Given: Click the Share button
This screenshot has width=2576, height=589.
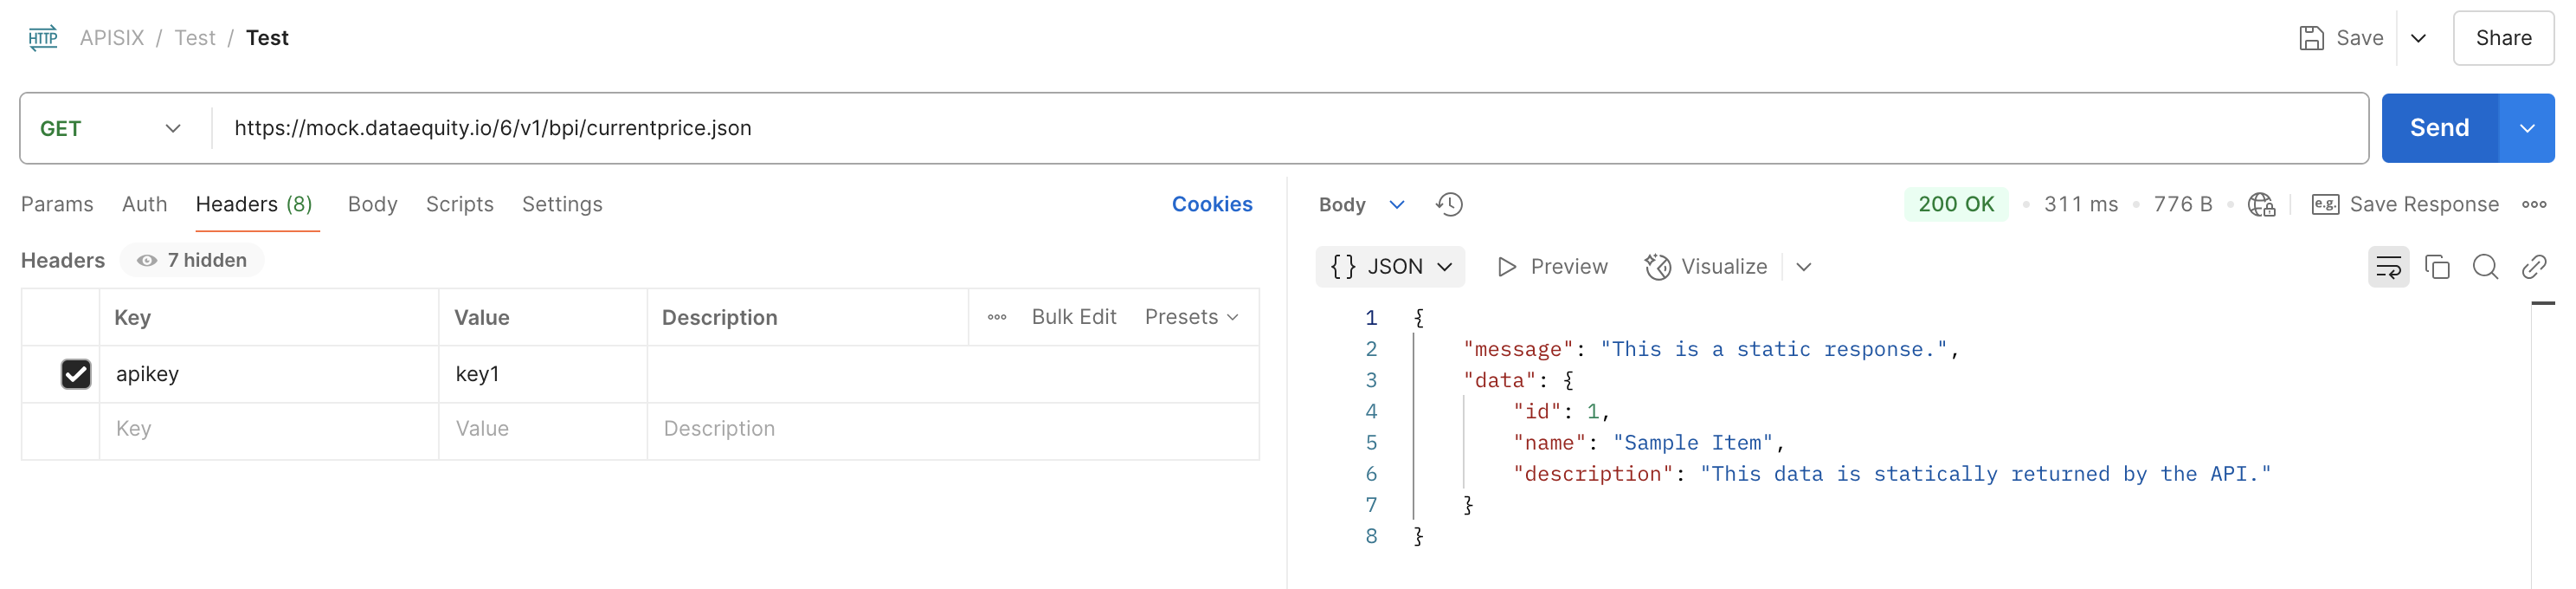Looking at the screenshot, I should (x=2503, y=38).
